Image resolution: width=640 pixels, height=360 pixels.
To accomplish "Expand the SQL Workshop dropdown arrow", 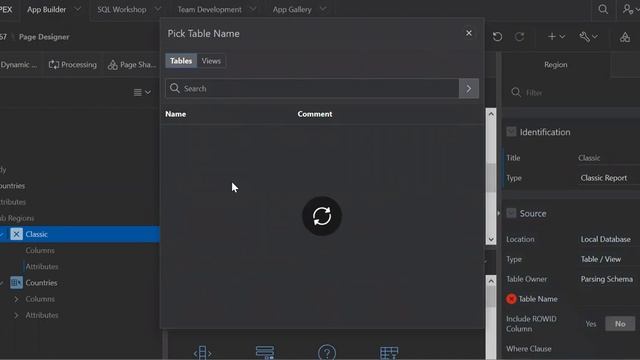I will coord(158,9).
